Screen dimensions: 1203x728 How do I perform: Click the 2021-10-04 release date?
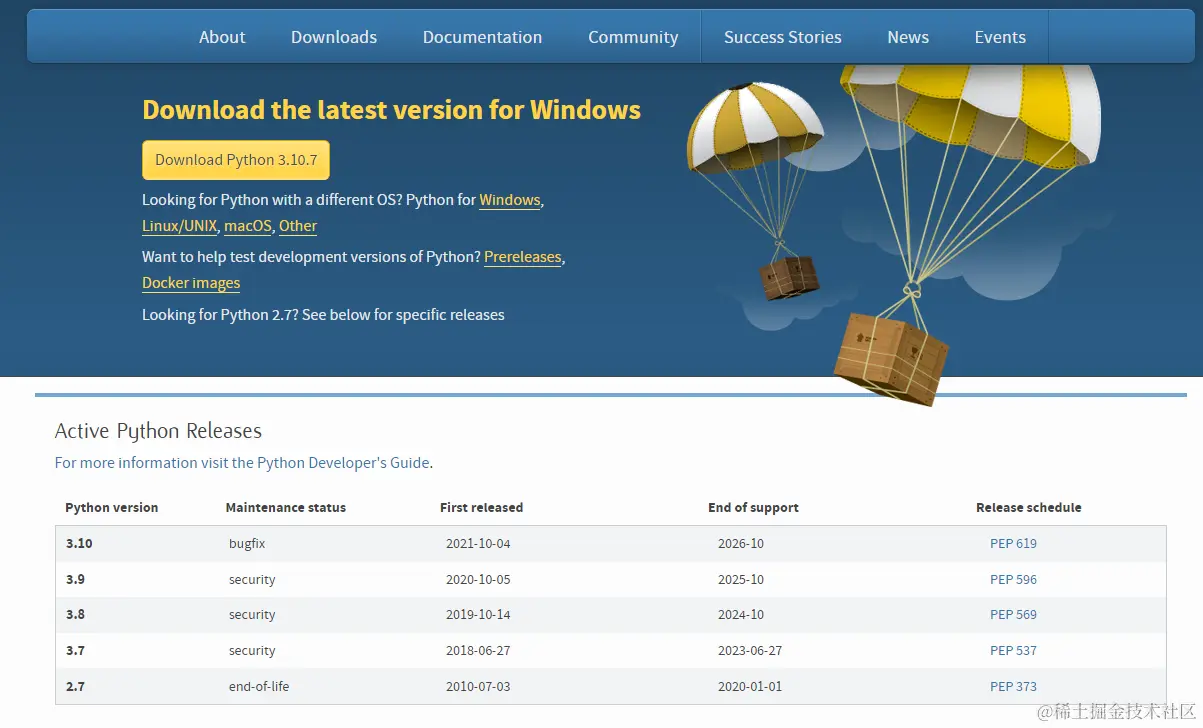click(x=478, y=544)
